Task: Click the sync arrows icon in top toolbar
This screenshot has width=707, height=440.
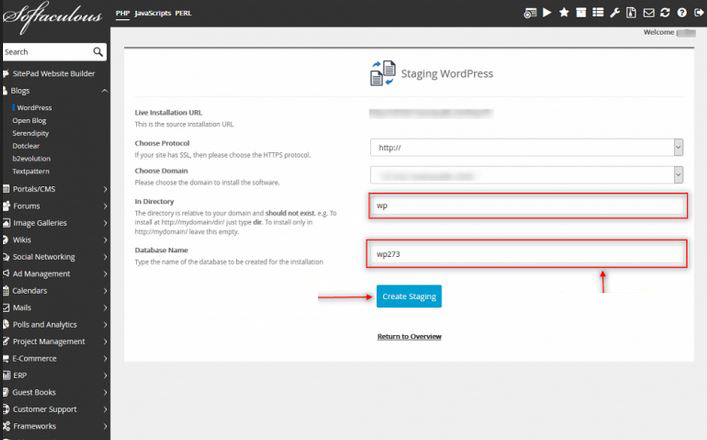Action: click(x=665, y=13)
